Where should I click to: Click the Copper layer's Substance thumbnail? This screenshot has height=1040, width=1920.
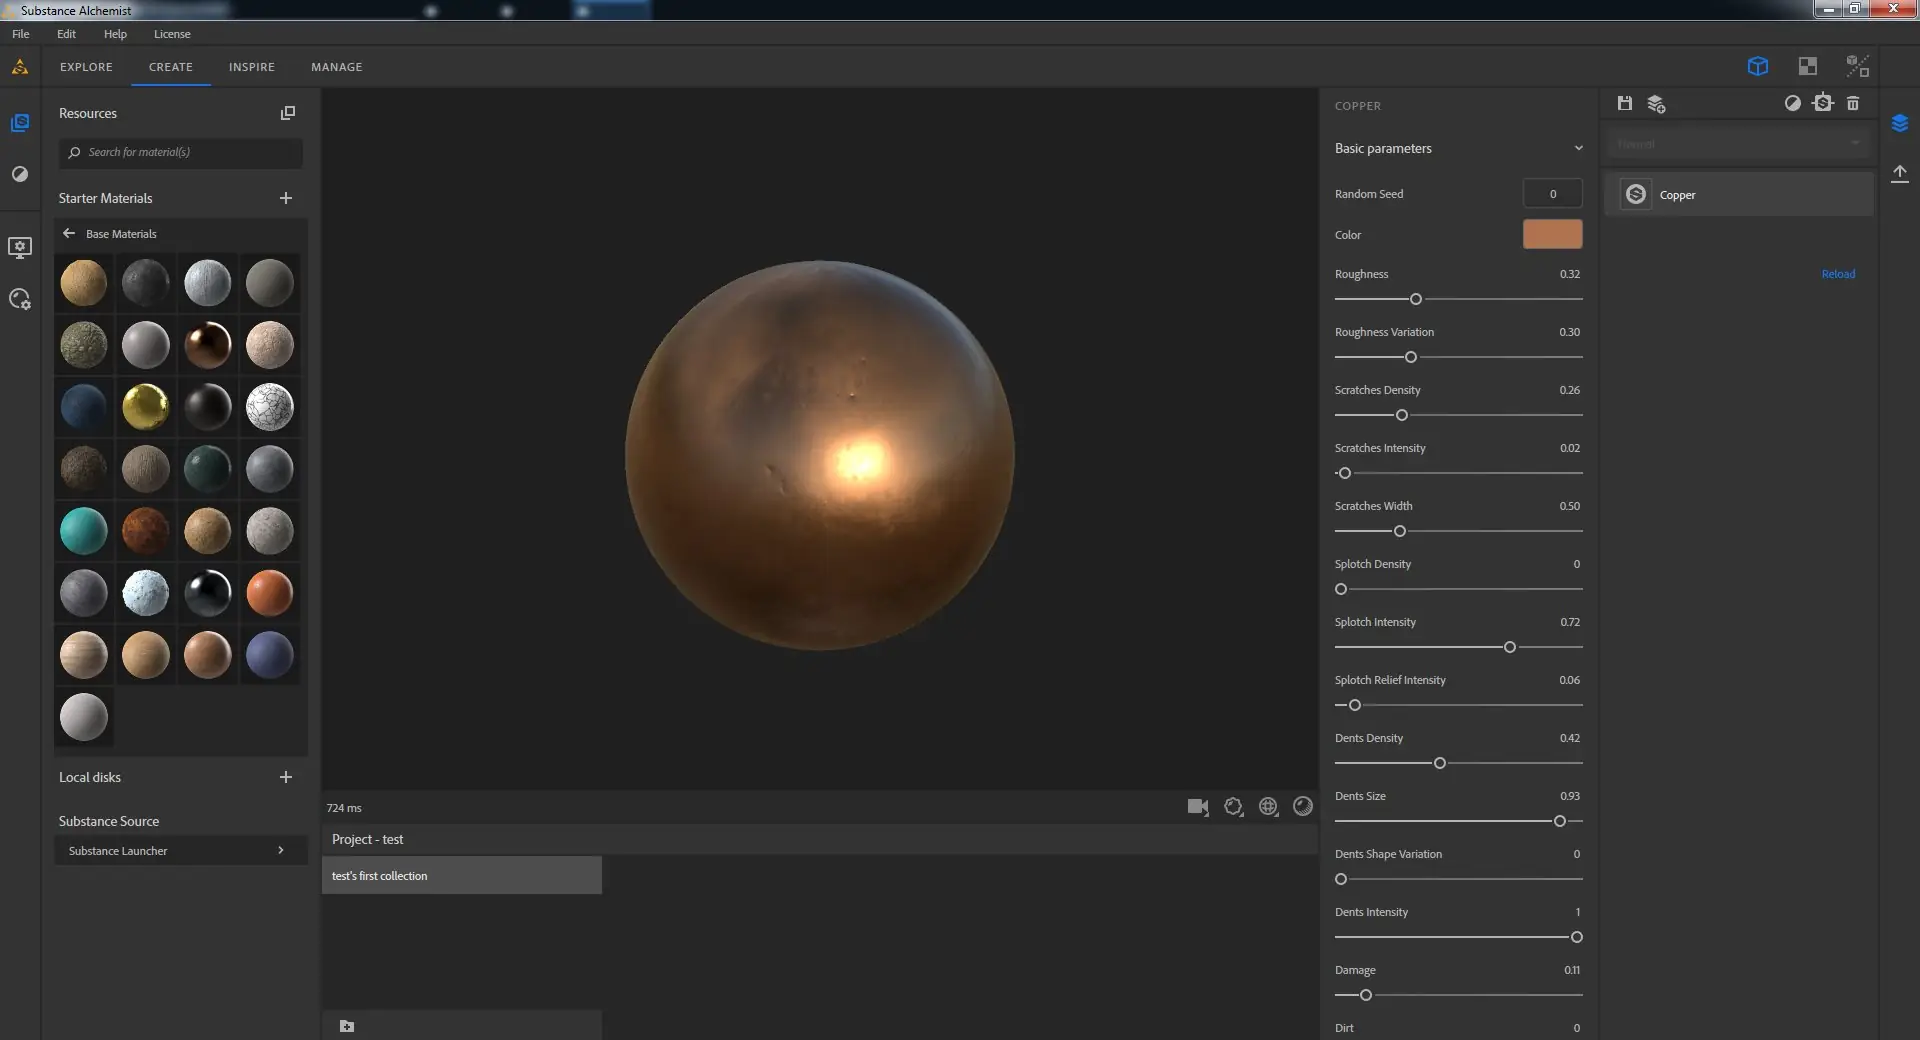click(x=1636, y=194)
